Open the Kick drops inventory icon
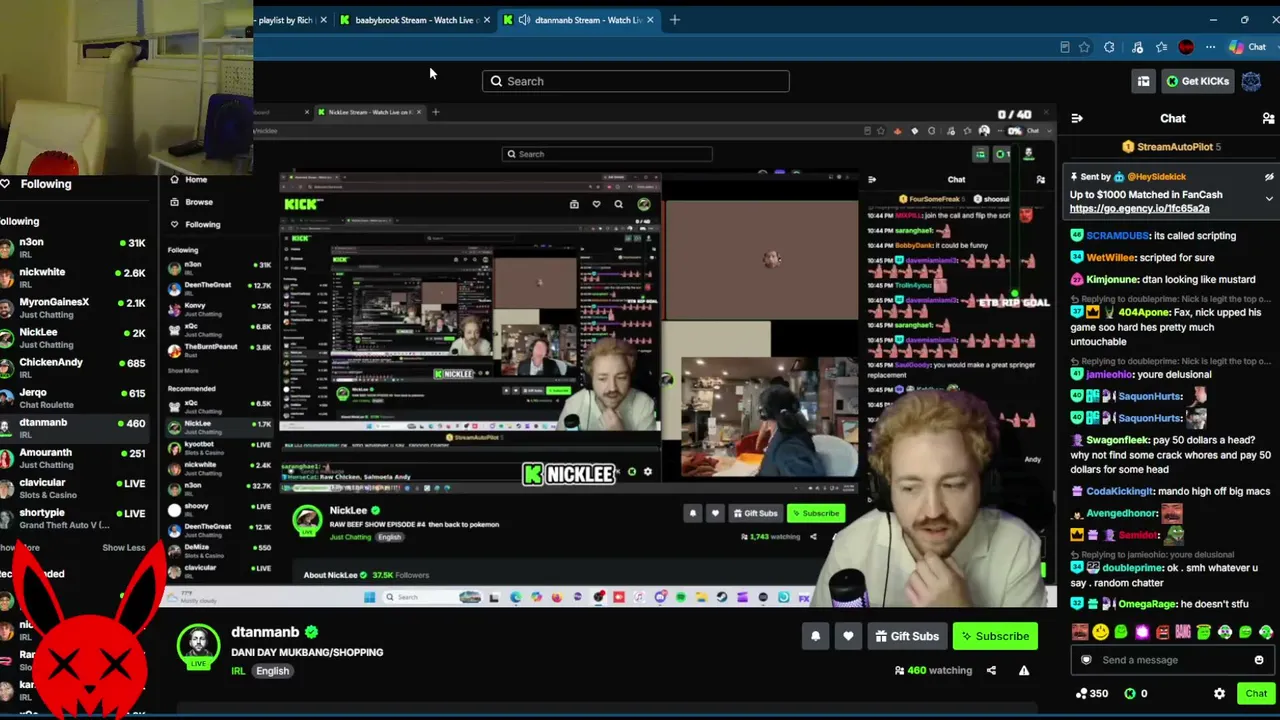Screen dimensions: 1280x720 (x=1143, y=81)
